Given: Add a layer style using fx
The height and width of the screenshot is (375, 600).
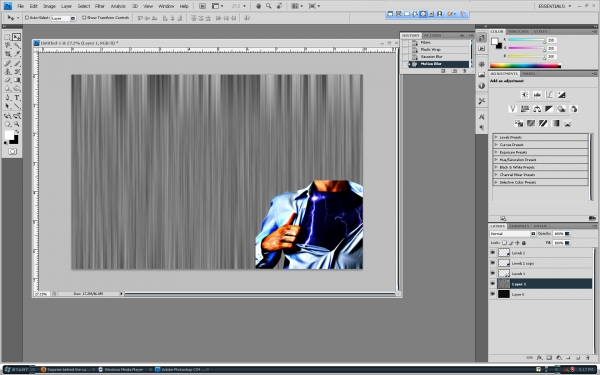Looking at the screenshot, I should (x=539, y=358).
